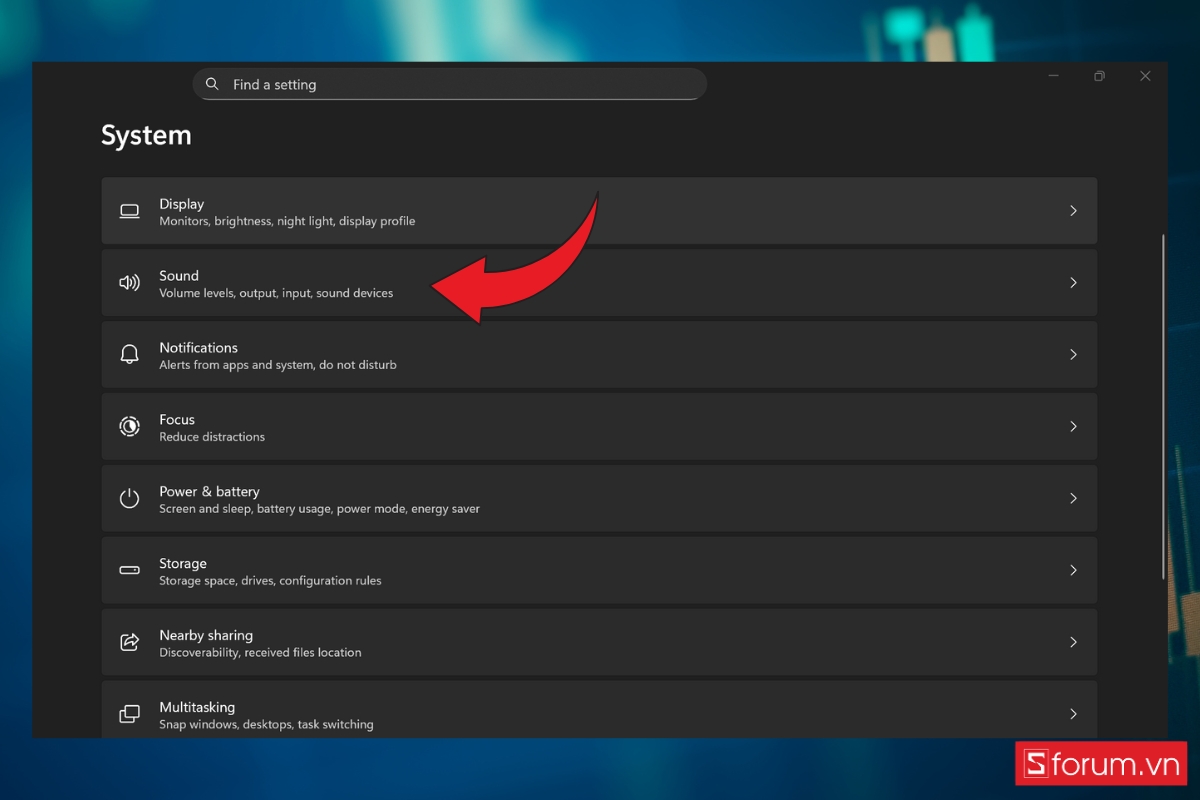Image resolution: width=1200 pixels, height=800 pixels.
Task: Click the Notifications bell icon
Action: 129,355
